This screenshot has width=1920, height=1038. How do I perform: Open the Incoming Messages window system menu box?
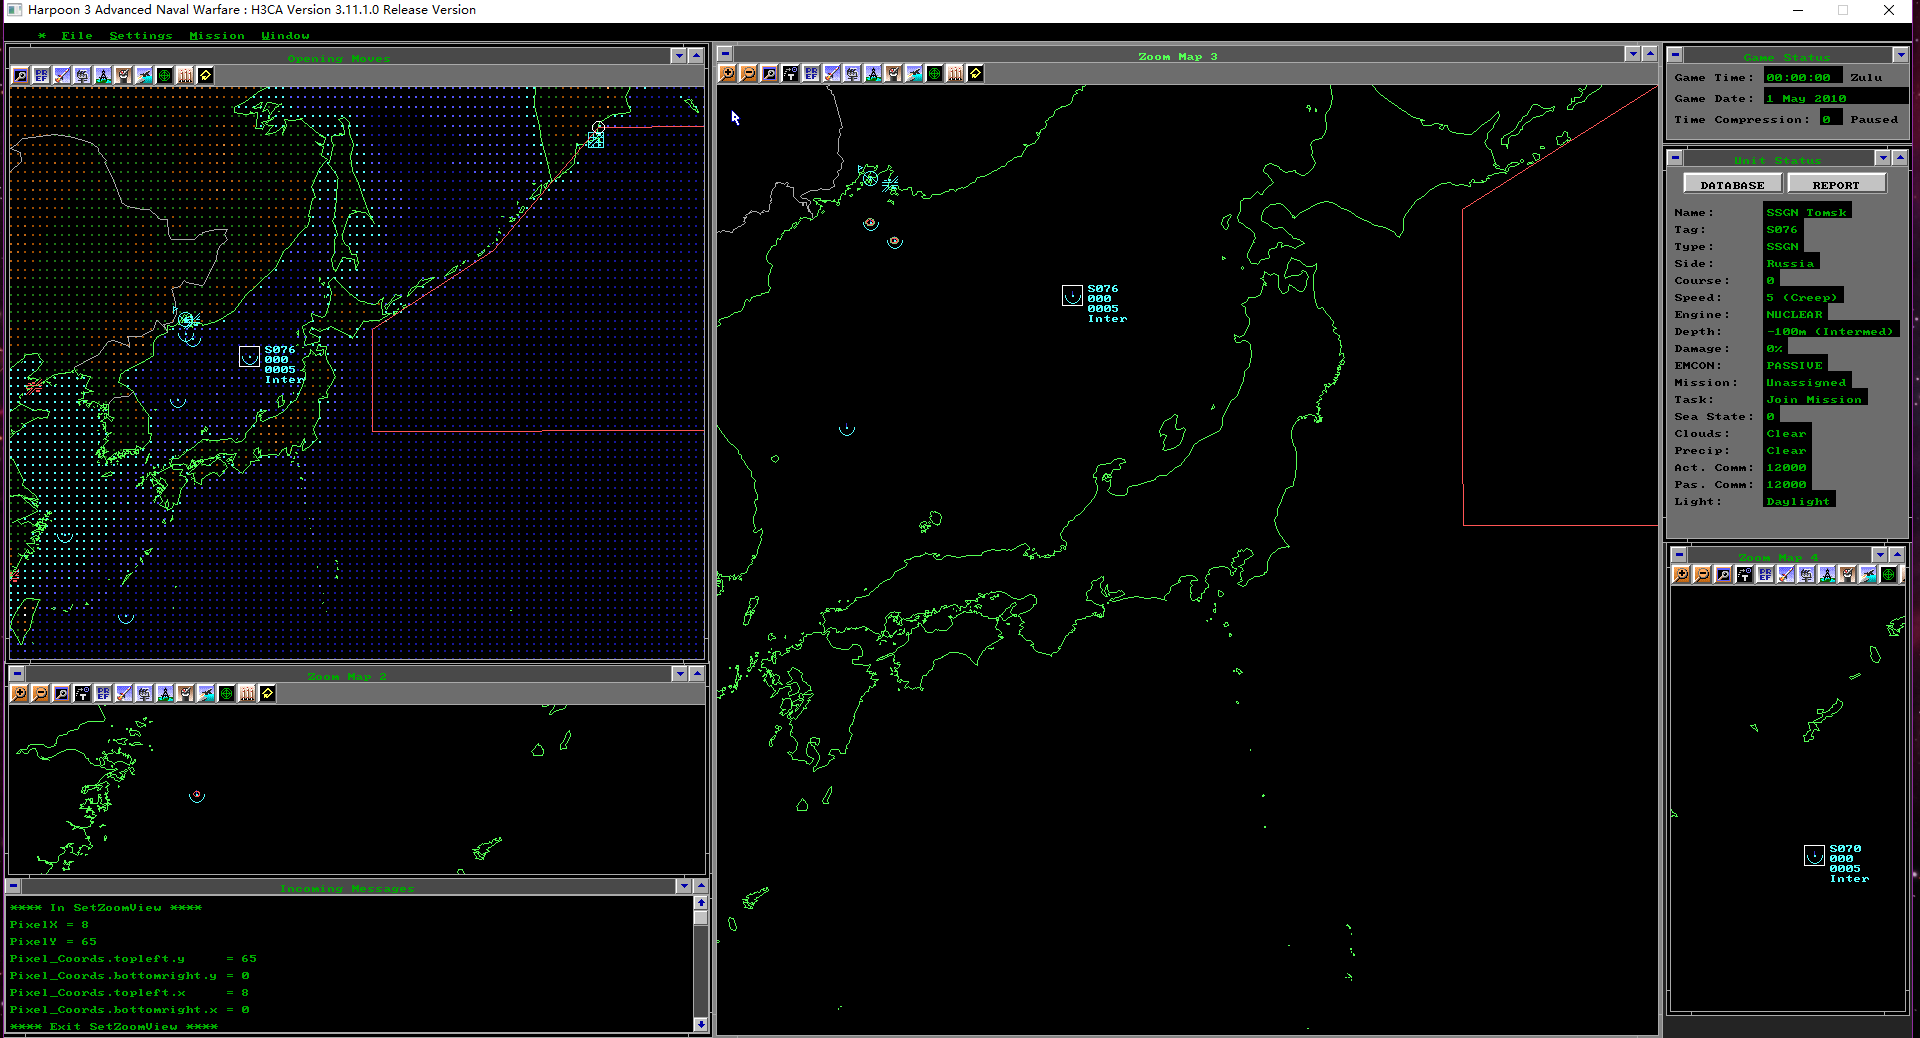click(13, 886)
